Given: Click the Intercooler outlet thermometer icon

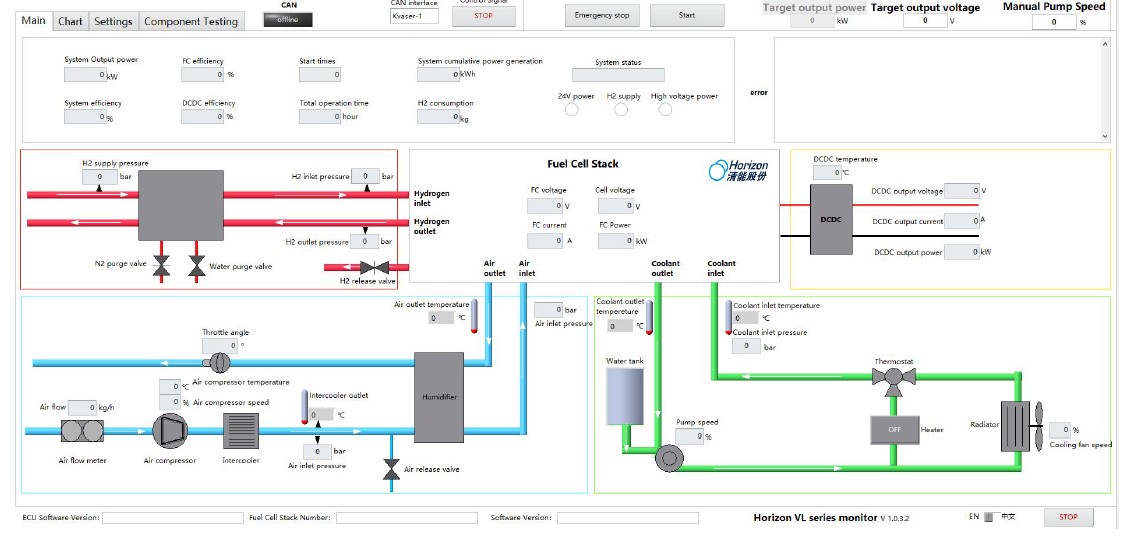Looking at the screenshot, I should pos(304,408).
